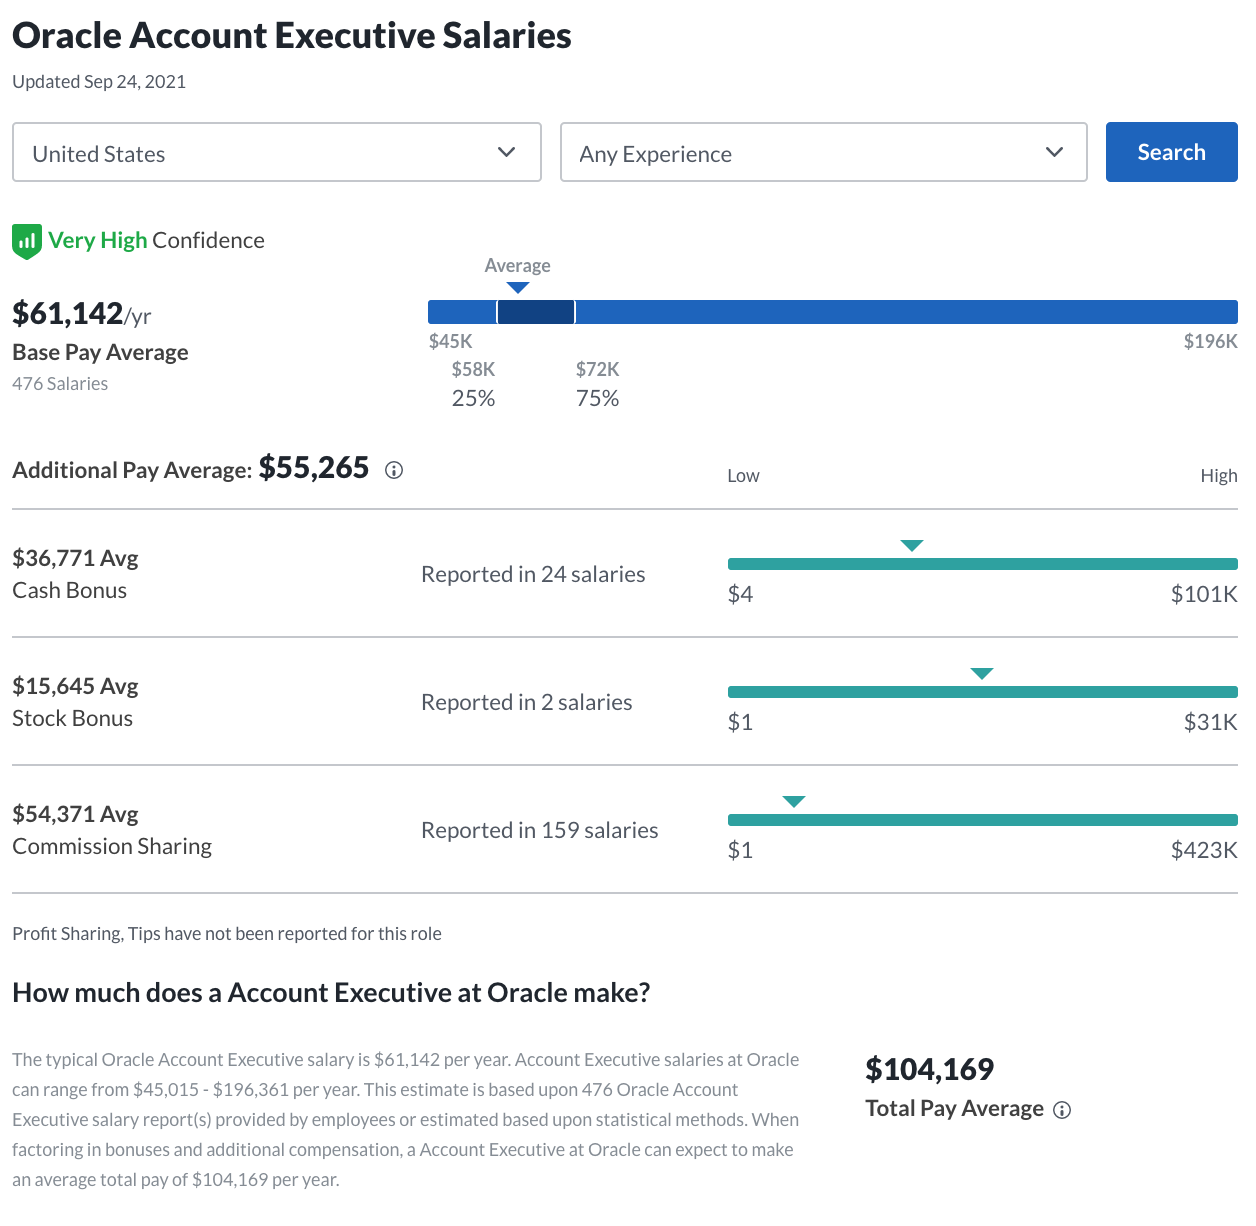The width and height of the screenshot is (1256, 1226).
Task: Click the $55,265 additional pay amount
Action: (x=314, y=468)
